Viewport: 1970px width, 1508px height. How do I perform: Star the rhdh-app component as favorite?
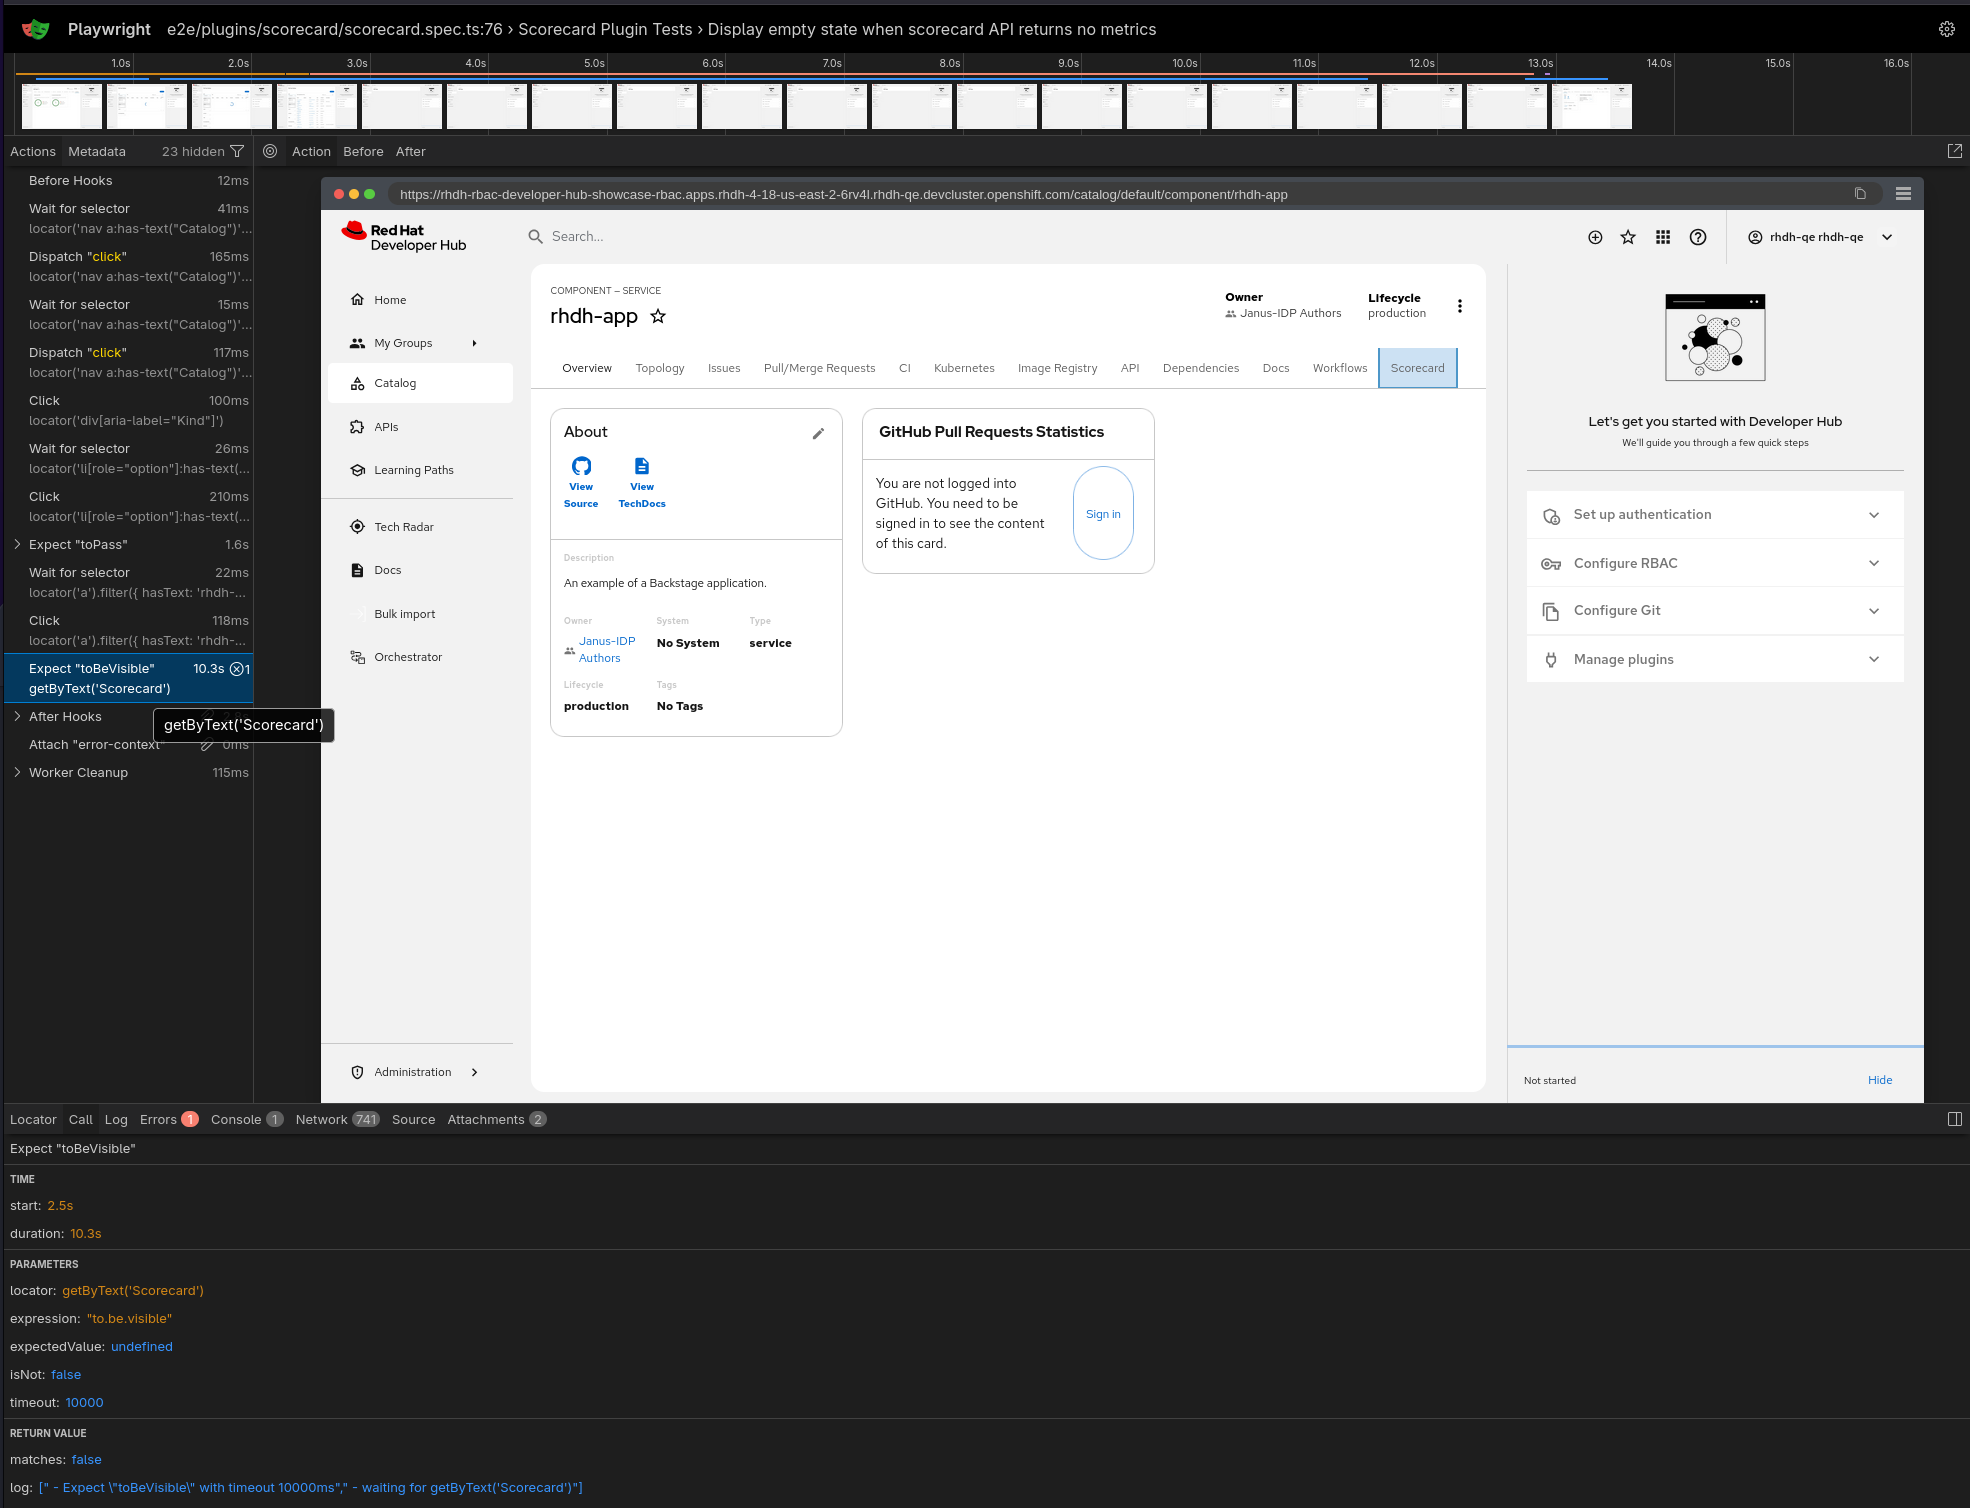(658, 317)
